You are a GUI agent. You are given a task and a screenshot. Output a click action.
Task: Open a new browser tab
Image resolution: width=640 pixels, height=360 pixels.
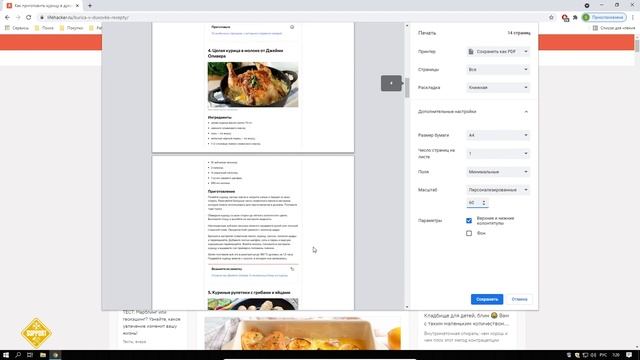[90, 6]
